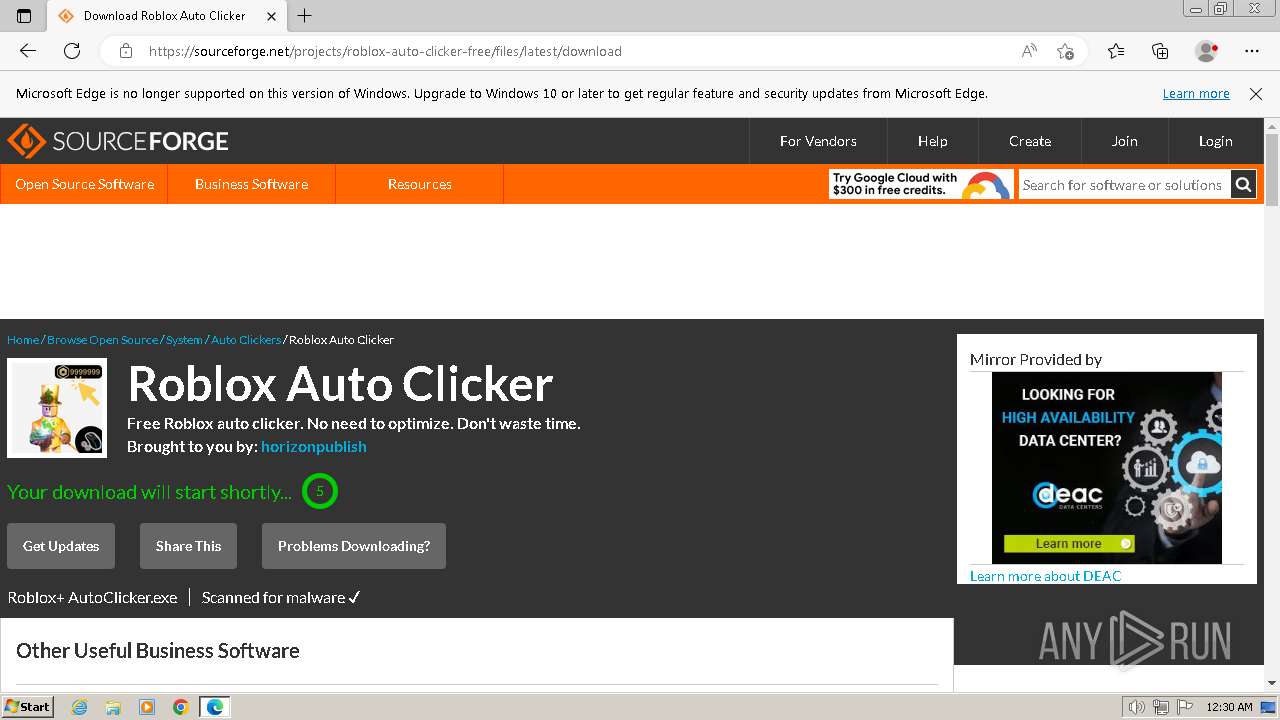This screenshot has width=1280, height=720.
Task: Click the Other Useful Business Software heading
Action: point(158,650)
